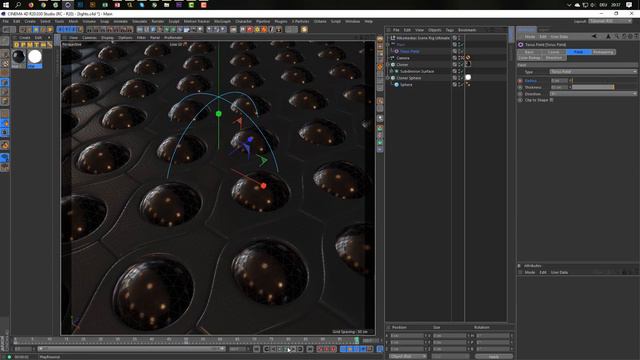Collapse the Plain effector hierarchy

pos(389,44)
